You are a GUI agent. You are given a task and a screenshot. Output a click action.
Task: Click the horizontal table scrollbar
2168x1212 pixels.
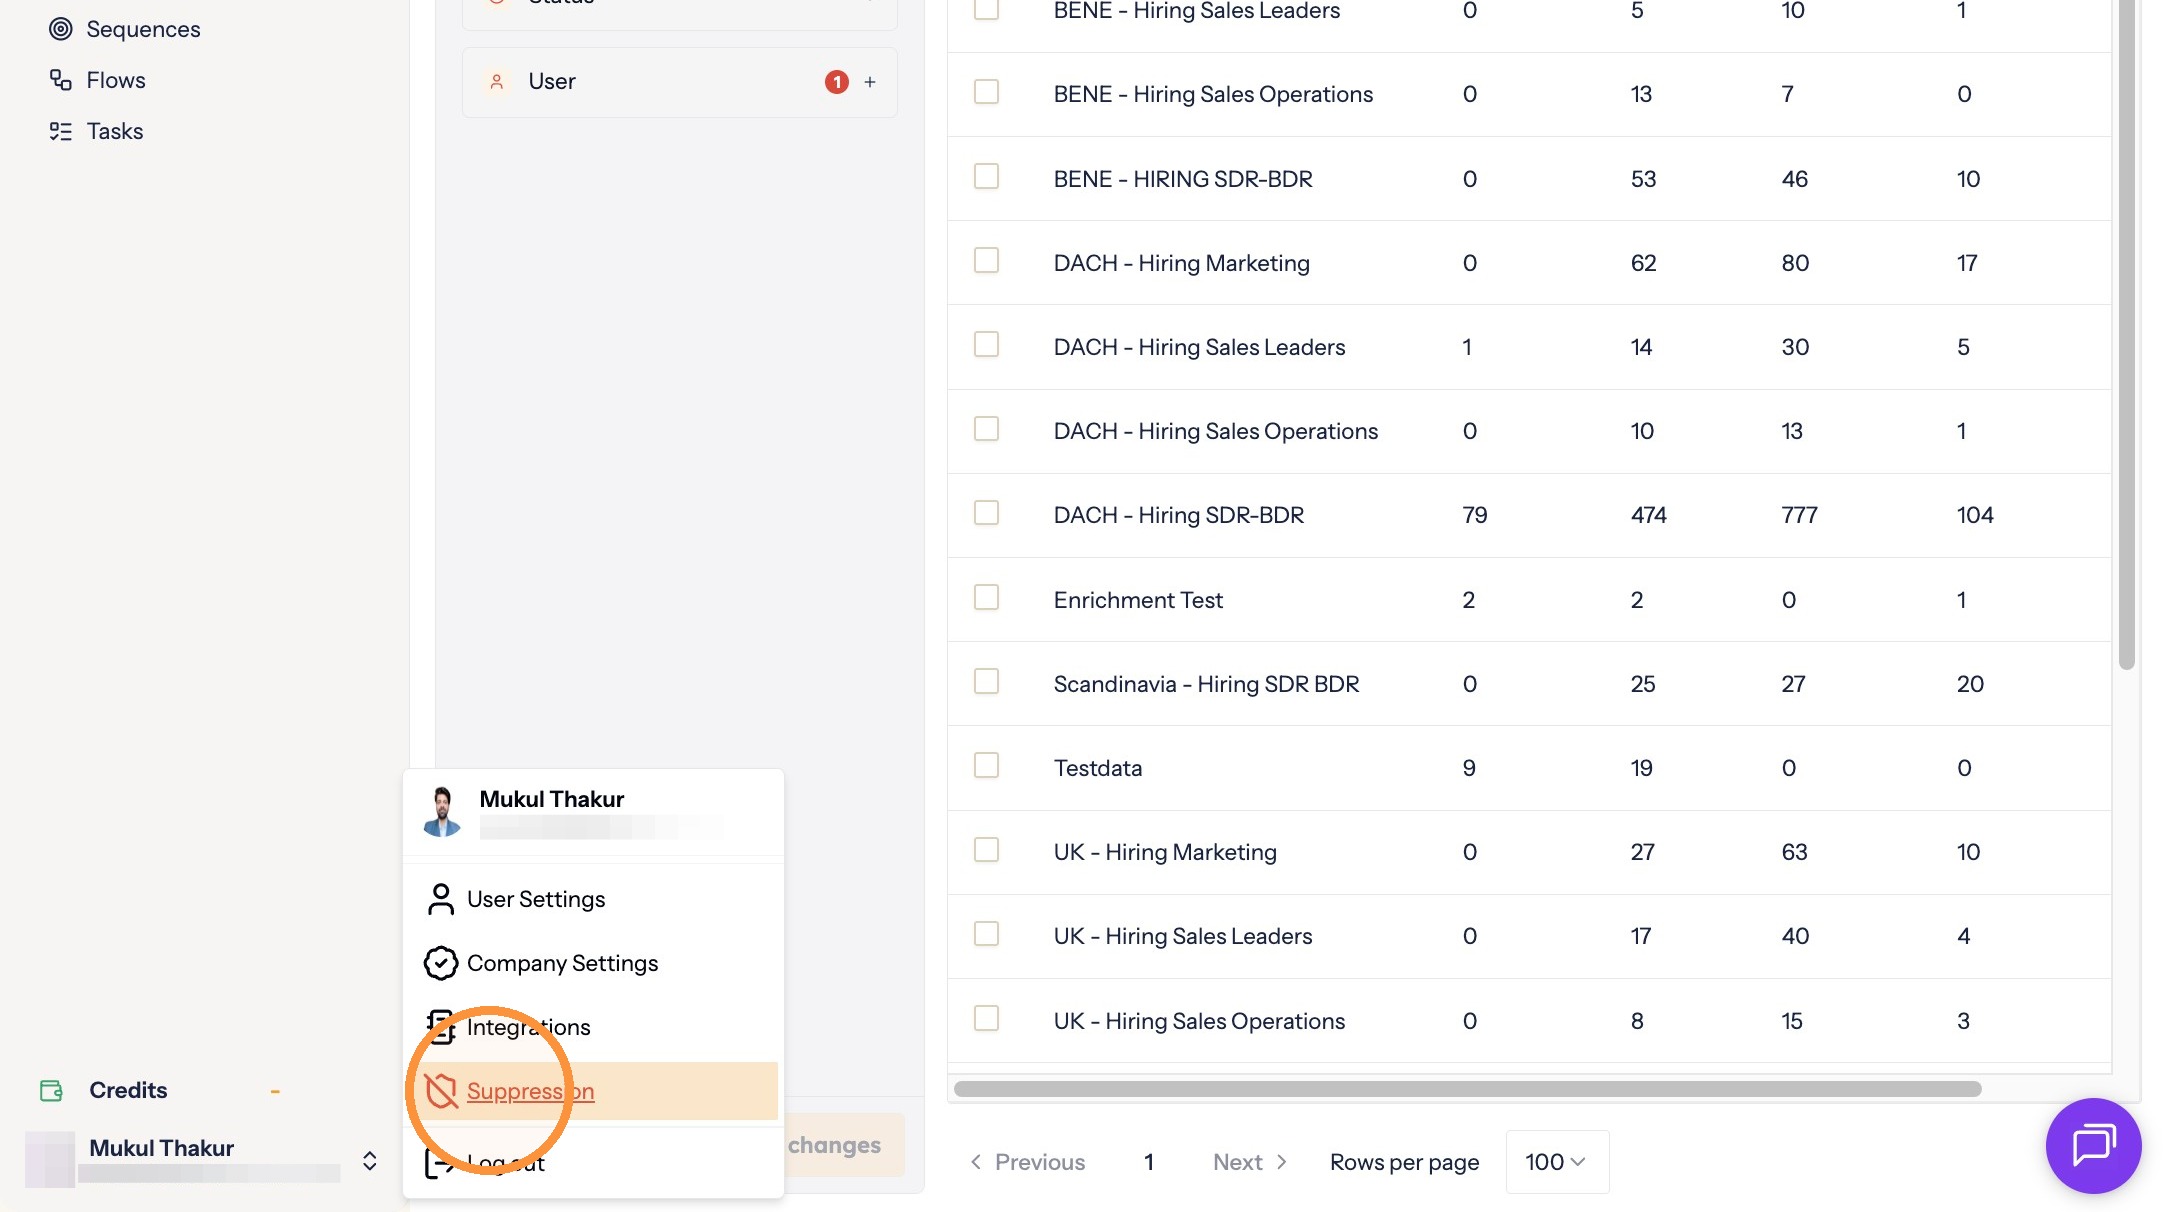click(1467, 1089)
